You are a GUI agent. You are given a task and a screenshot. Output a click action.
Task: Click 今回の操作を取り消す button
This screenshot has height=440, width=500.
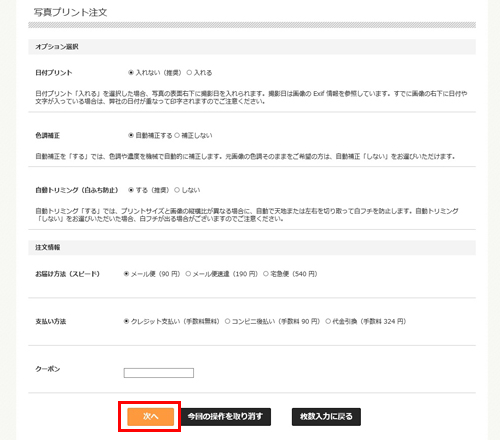(226, 417)
